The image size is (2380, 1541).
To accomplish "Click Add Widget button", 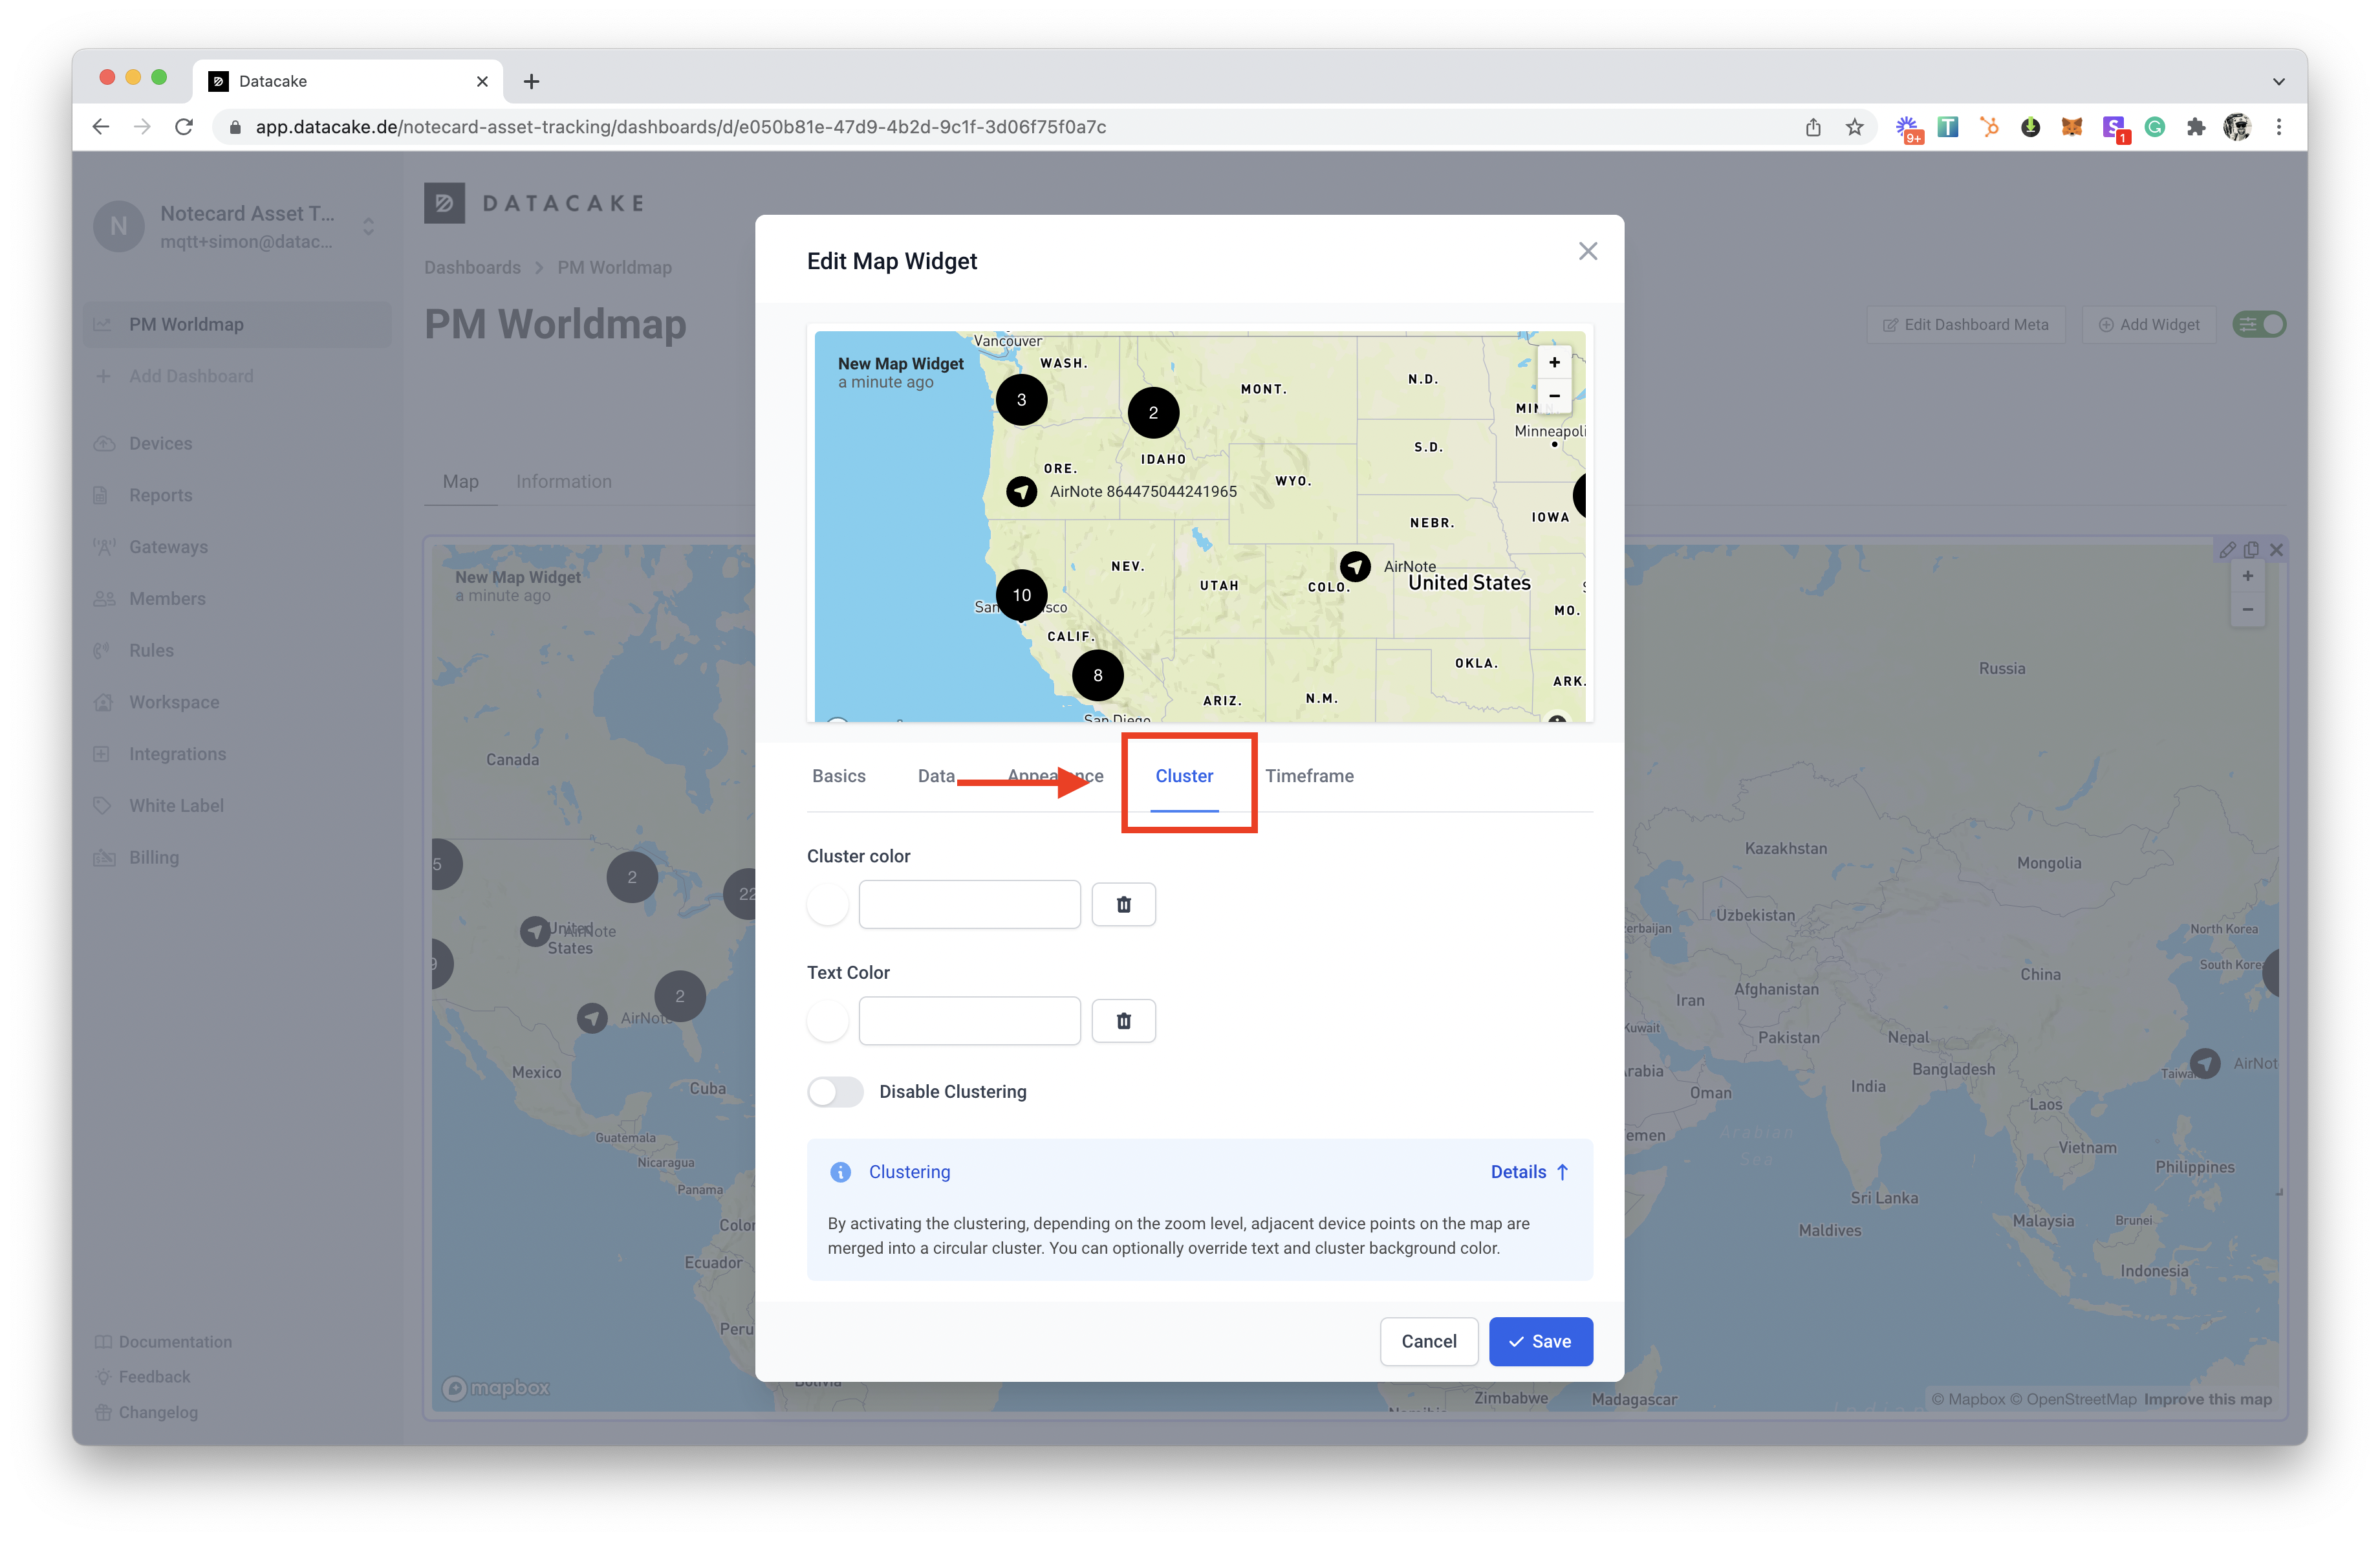I will coord(2148,324).
